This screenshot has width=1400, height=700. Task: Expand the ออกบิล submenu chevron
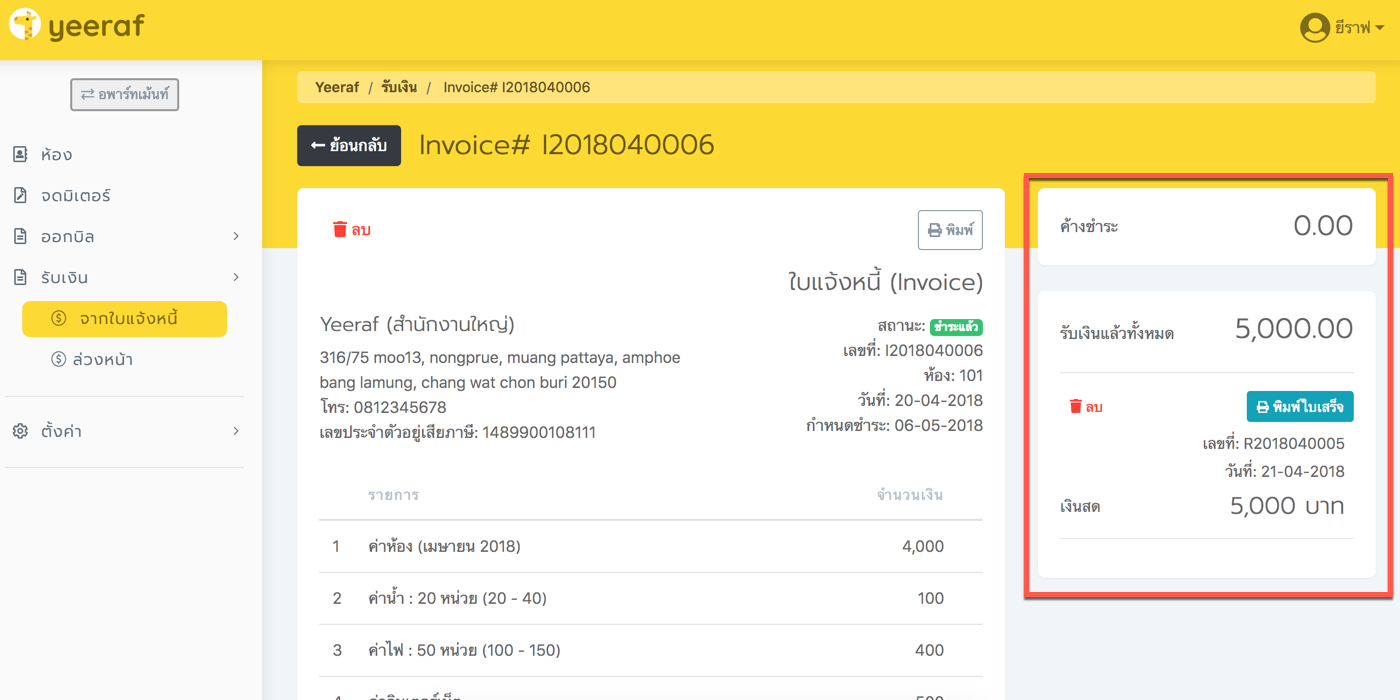click(236, 236)
